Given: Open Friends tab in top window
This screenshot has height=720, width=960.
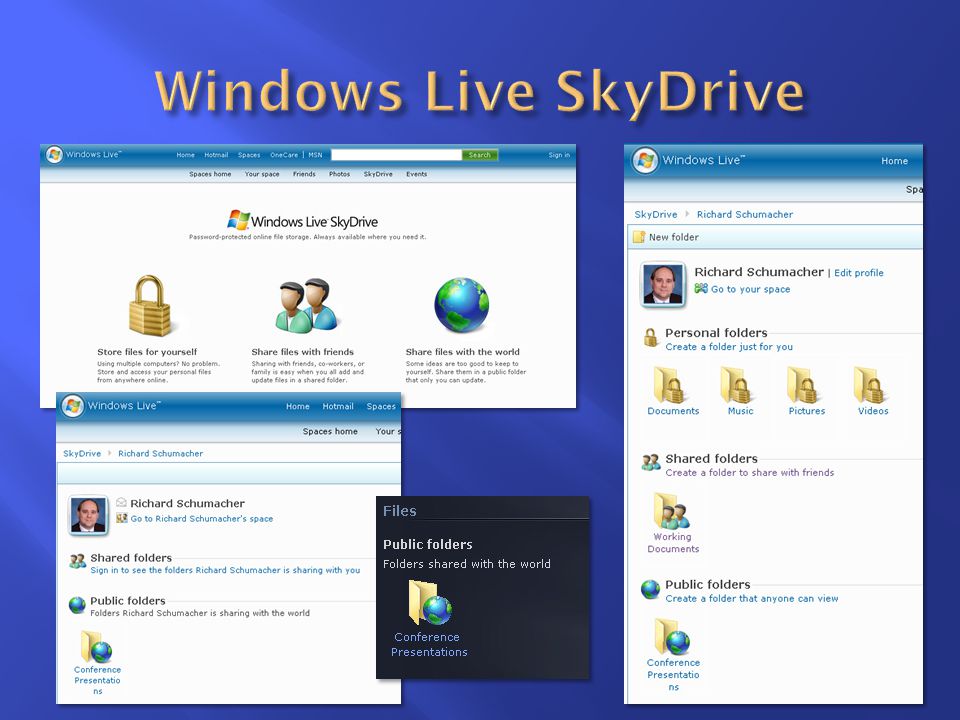Looking at the screenshot, I should coord(304,174).
